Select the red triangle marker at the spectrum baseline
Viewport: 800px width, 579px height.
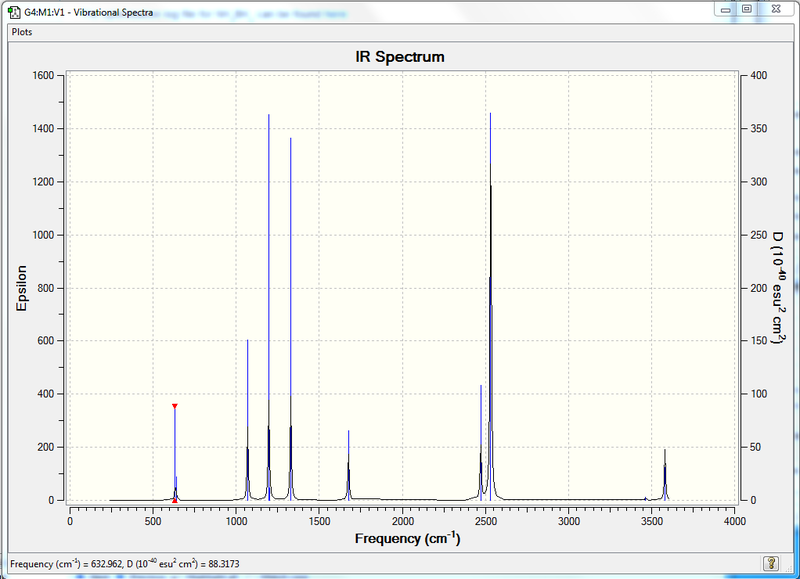pyautogui.click(x=174, y=501)
